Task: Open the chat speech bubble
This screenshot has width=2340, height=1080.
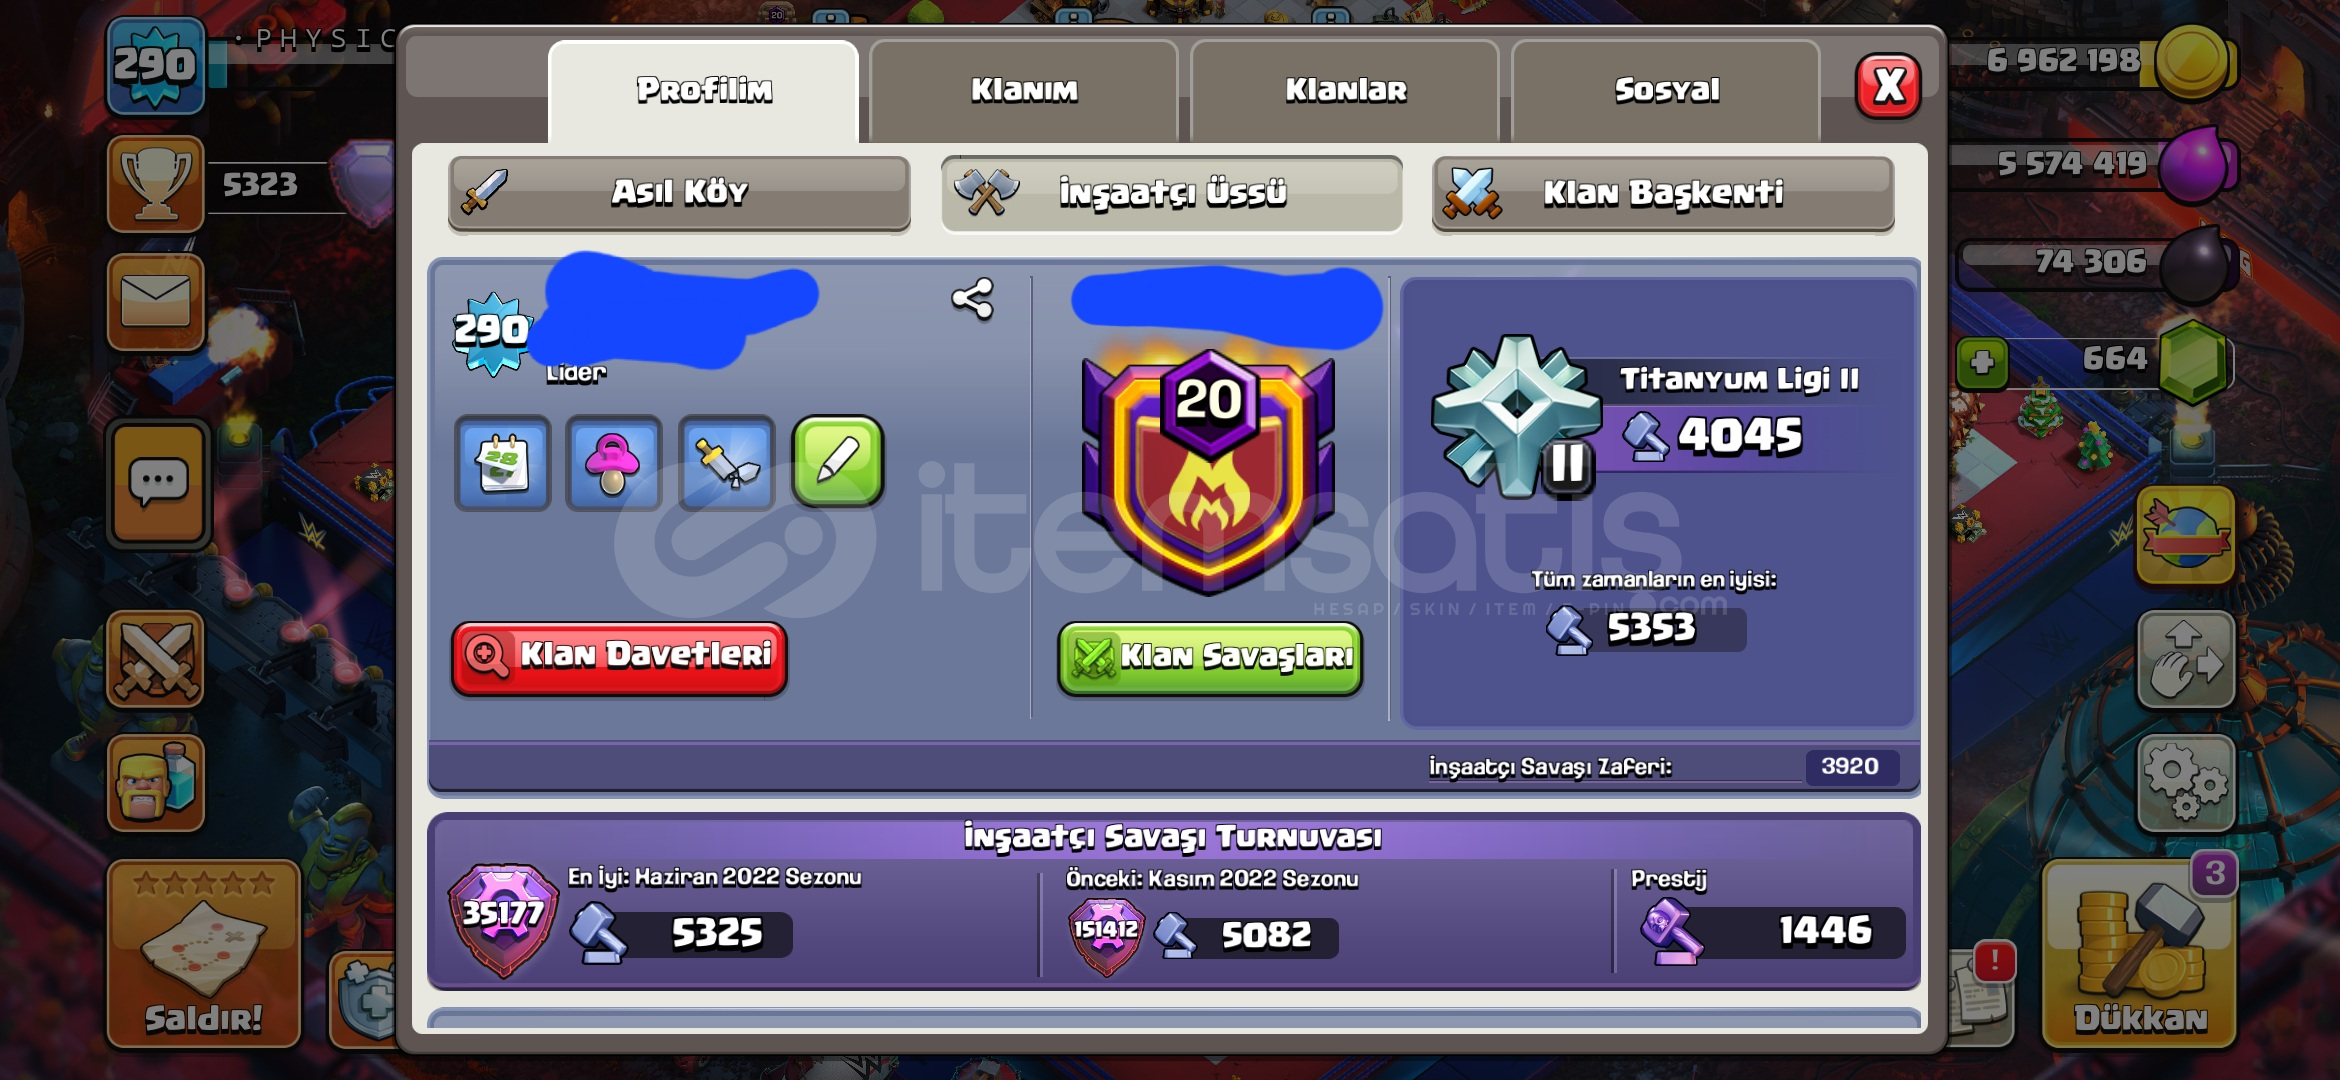Action: [158, 484]
